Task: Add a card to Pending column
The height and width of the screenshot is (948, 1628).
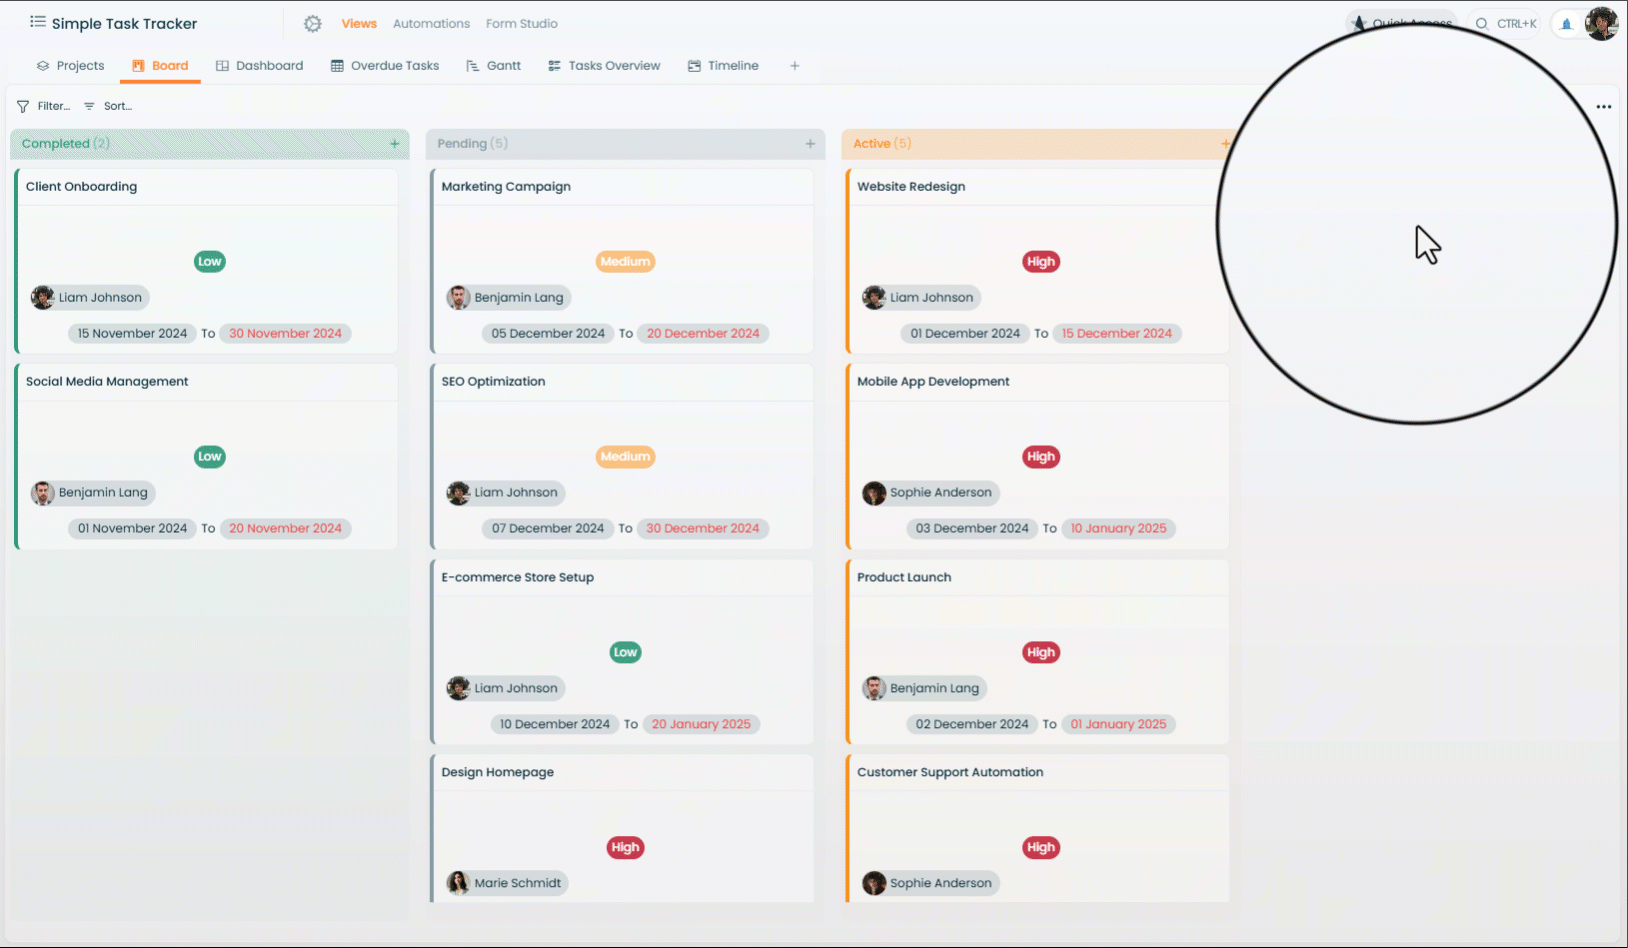Action: click(x=810, y=144)
